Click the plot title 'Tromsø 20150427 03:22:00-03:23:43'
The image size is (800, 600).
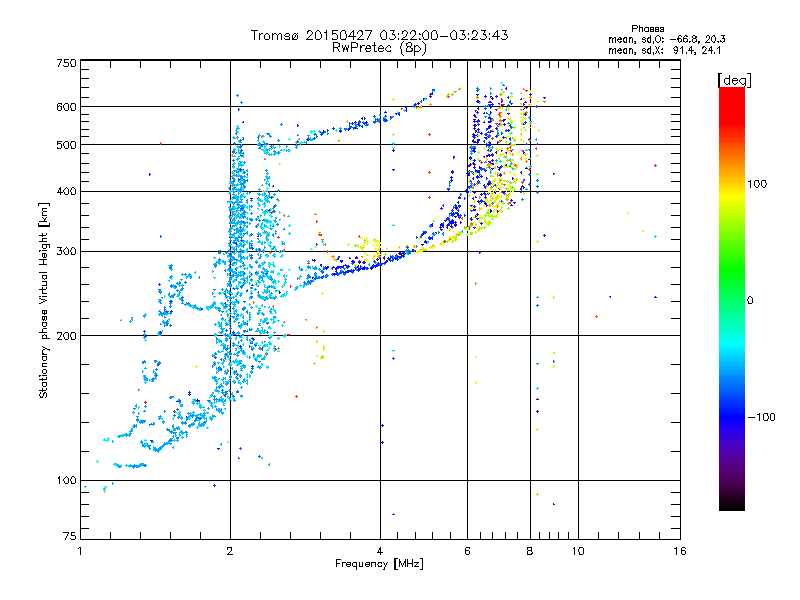[x=379, y=35]
